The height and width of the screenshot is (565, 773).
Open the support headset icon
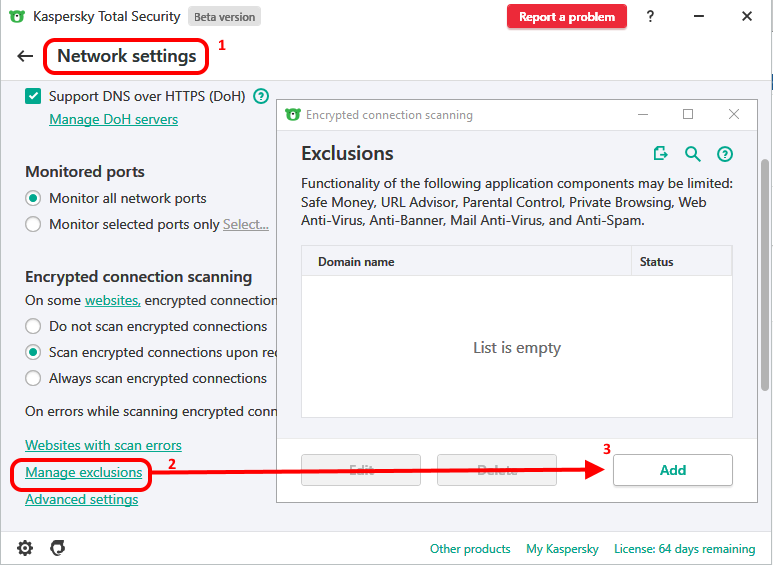click(x=58, y=548)
